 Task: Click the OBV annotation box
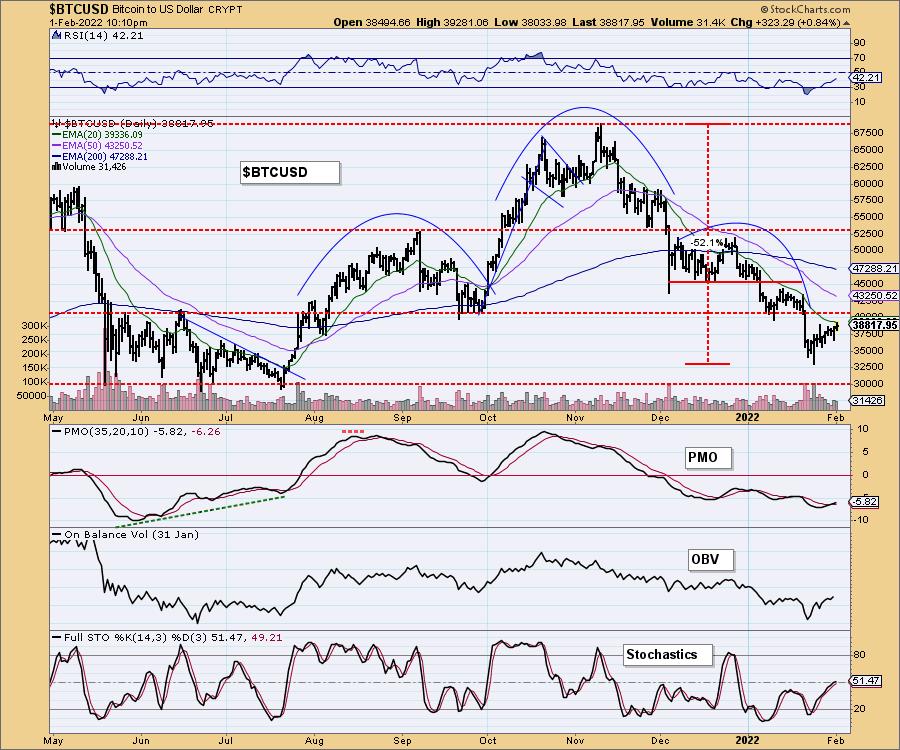[x=711, y=559]
